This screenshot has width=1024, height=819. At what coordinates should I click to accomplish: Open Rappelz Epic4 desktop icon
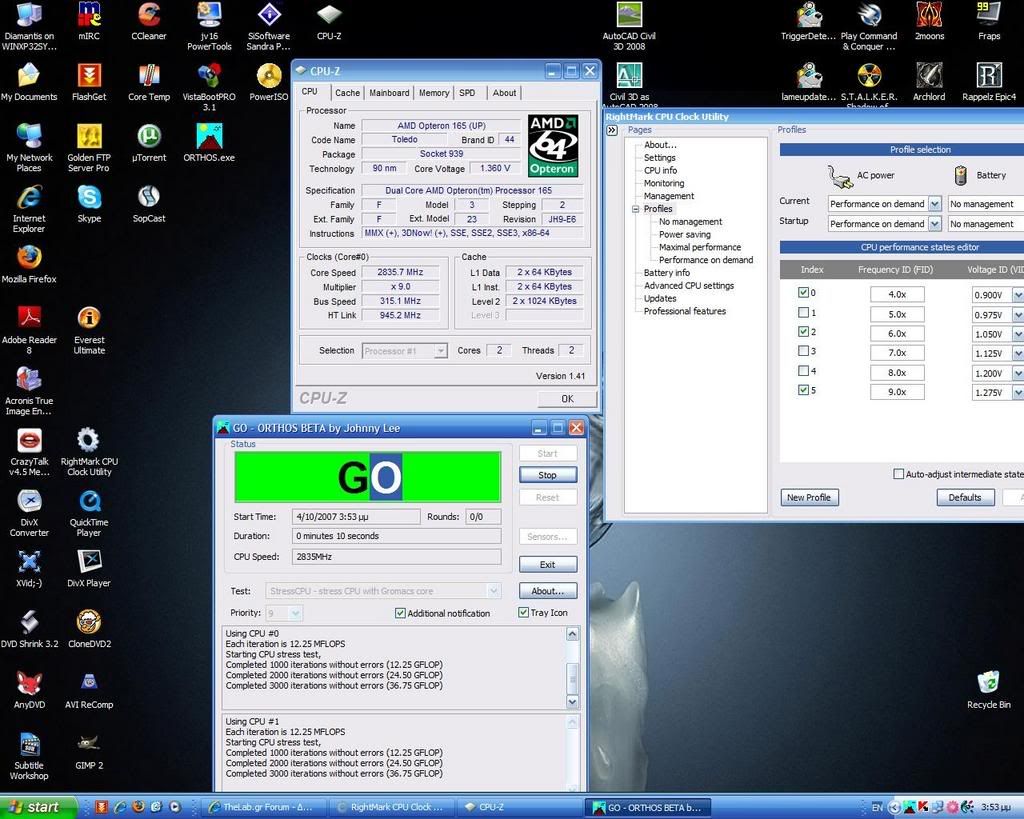click(x=989, y=82)
